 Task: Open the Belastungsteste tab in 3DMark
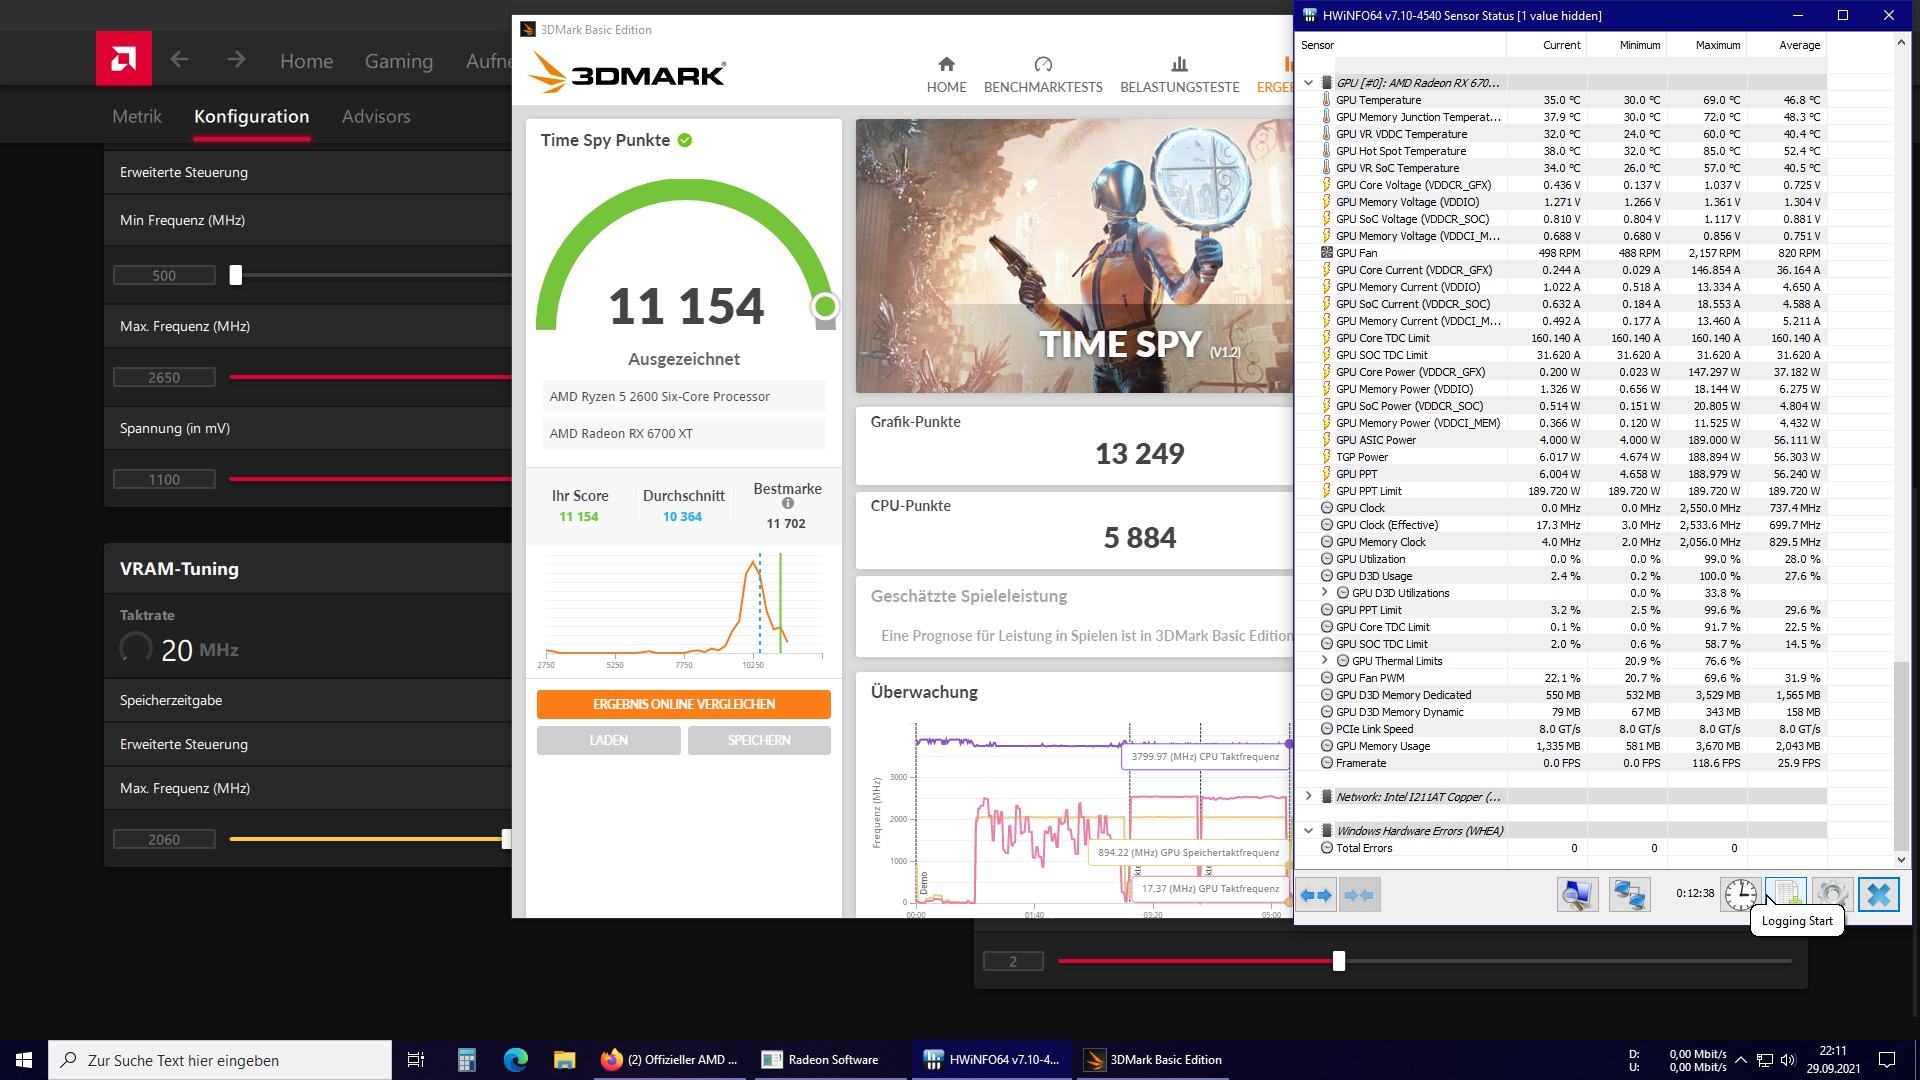tap(1179, 75)
